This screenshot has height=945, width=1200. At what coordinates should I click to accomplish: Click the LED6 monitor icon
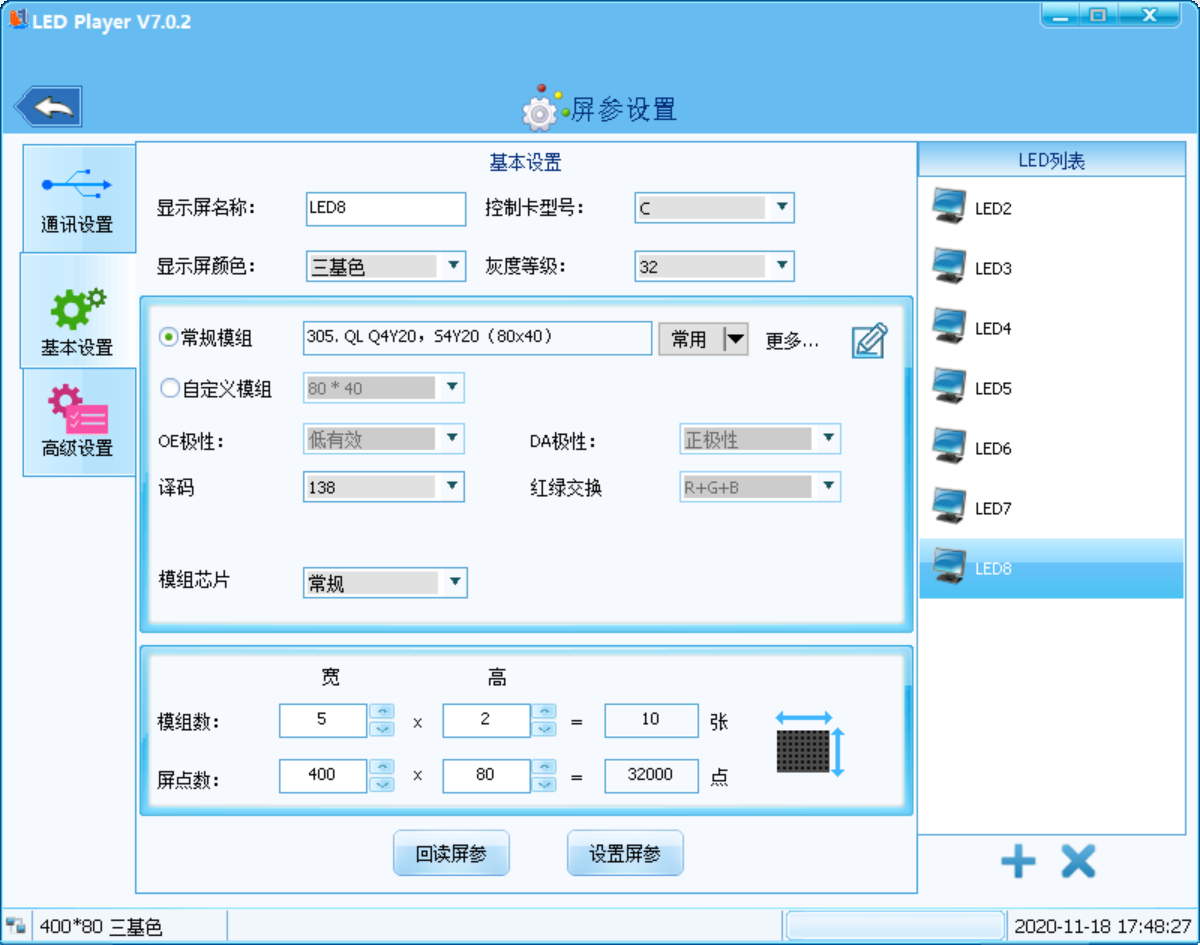coord(948,446)
